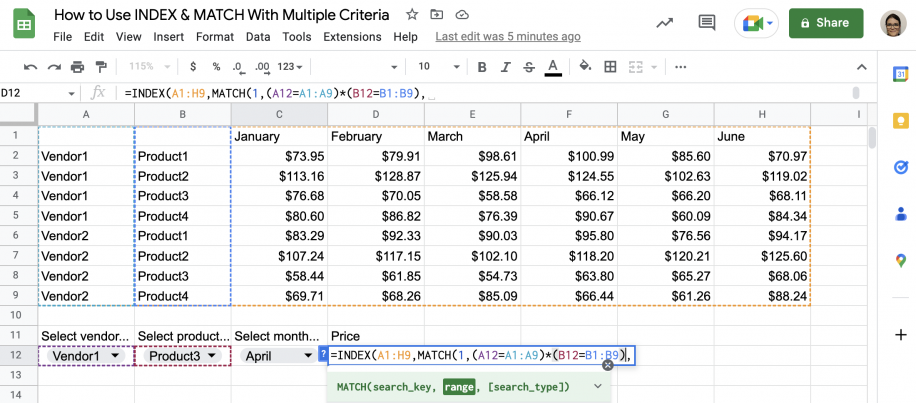The width and height of the screenshot is (916, 403).
Task: Open the merge cells dropdown arrow
Action: coord(653,67)
